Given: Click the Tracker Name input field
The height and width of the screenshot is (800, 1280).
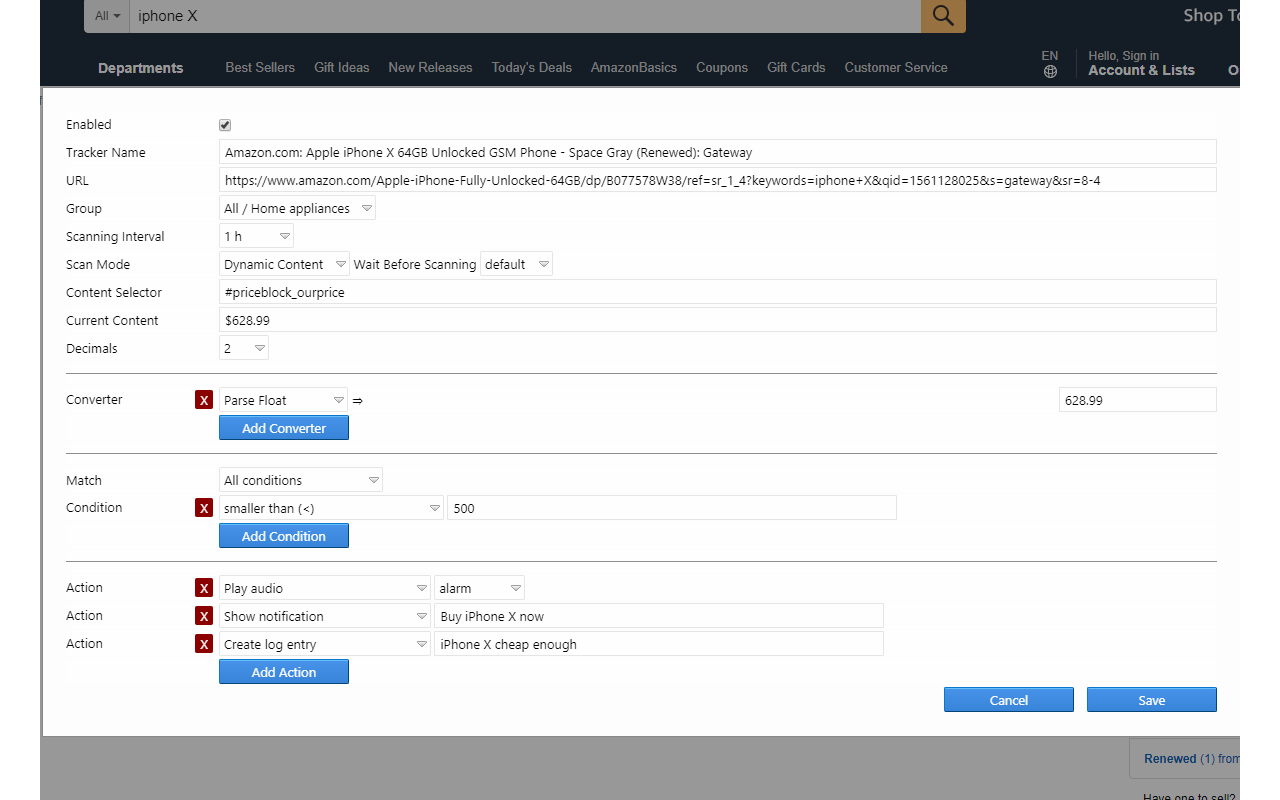Looking at the screenshot, I should [718, 152].
